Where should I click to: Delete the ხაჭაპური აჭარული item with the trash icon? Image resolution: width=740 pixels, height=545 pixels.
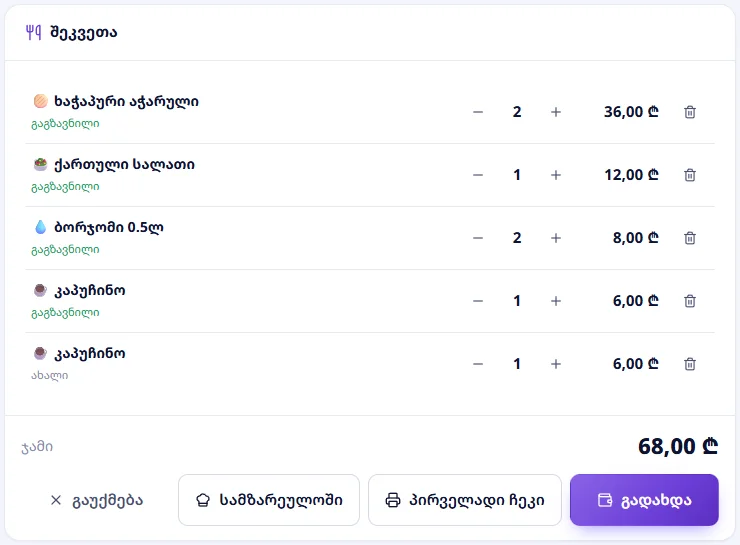point(690,112)
